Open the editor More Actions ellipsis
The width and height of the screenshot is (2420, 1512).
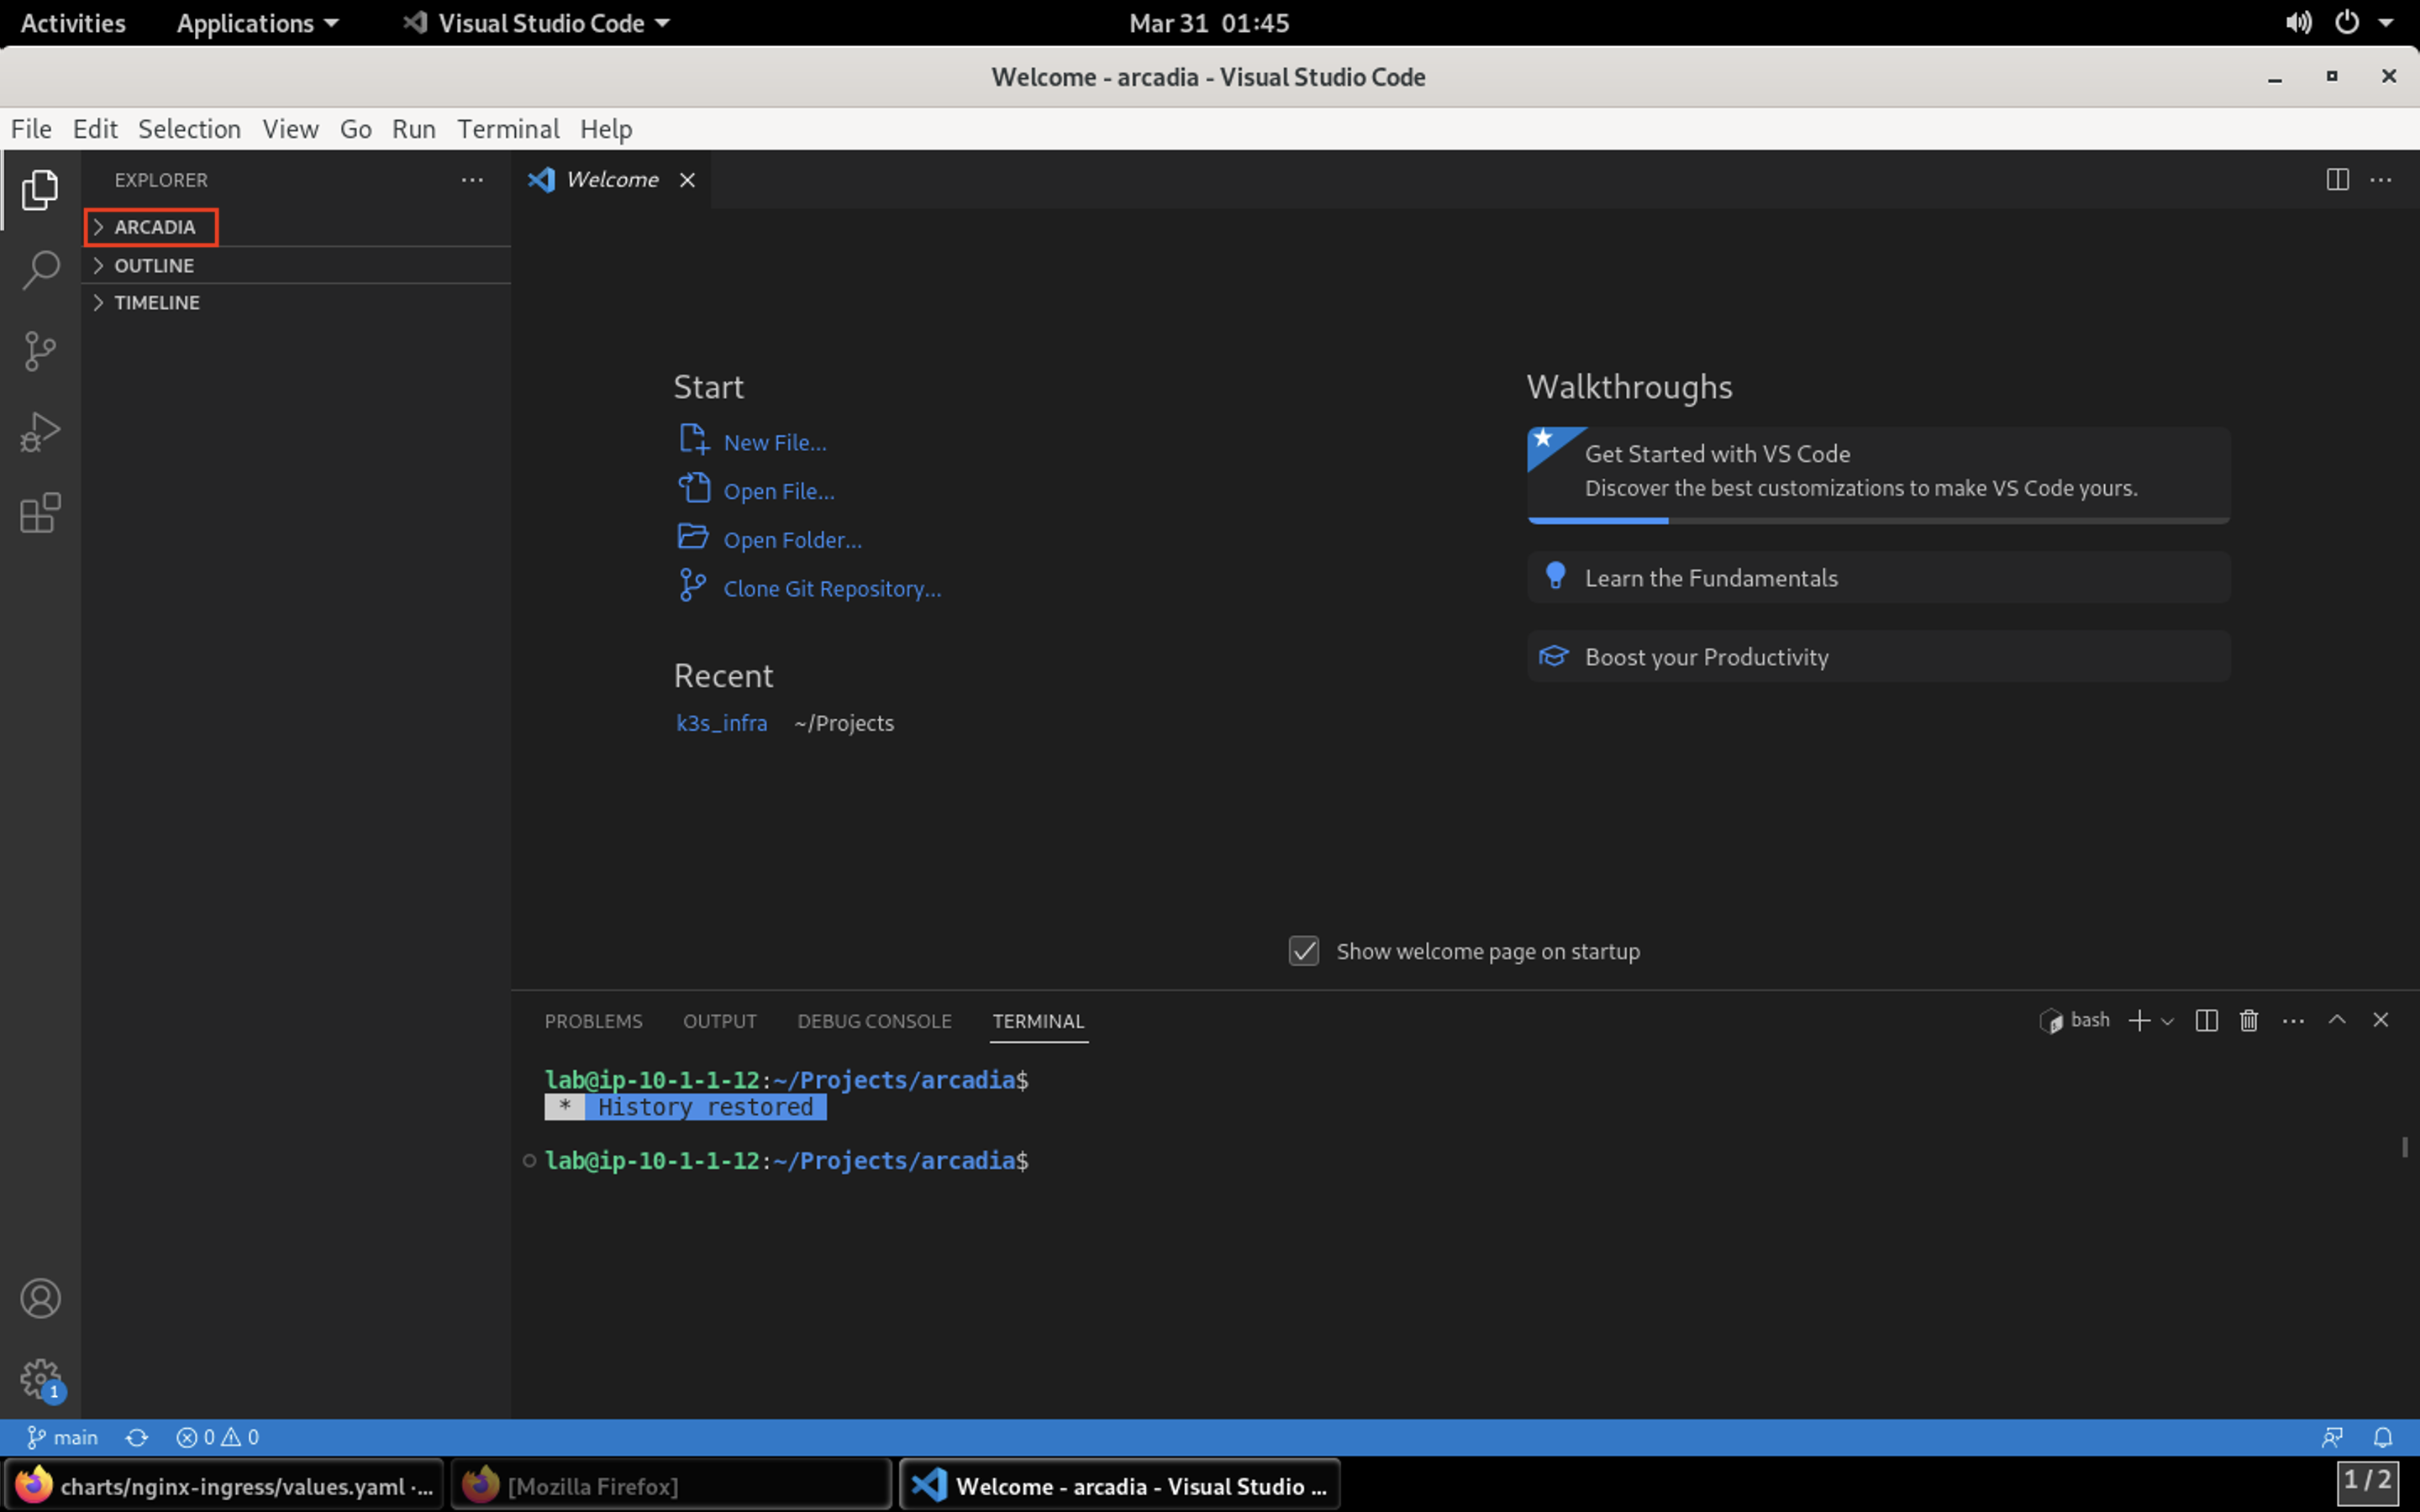click(x=2381, y=180)
